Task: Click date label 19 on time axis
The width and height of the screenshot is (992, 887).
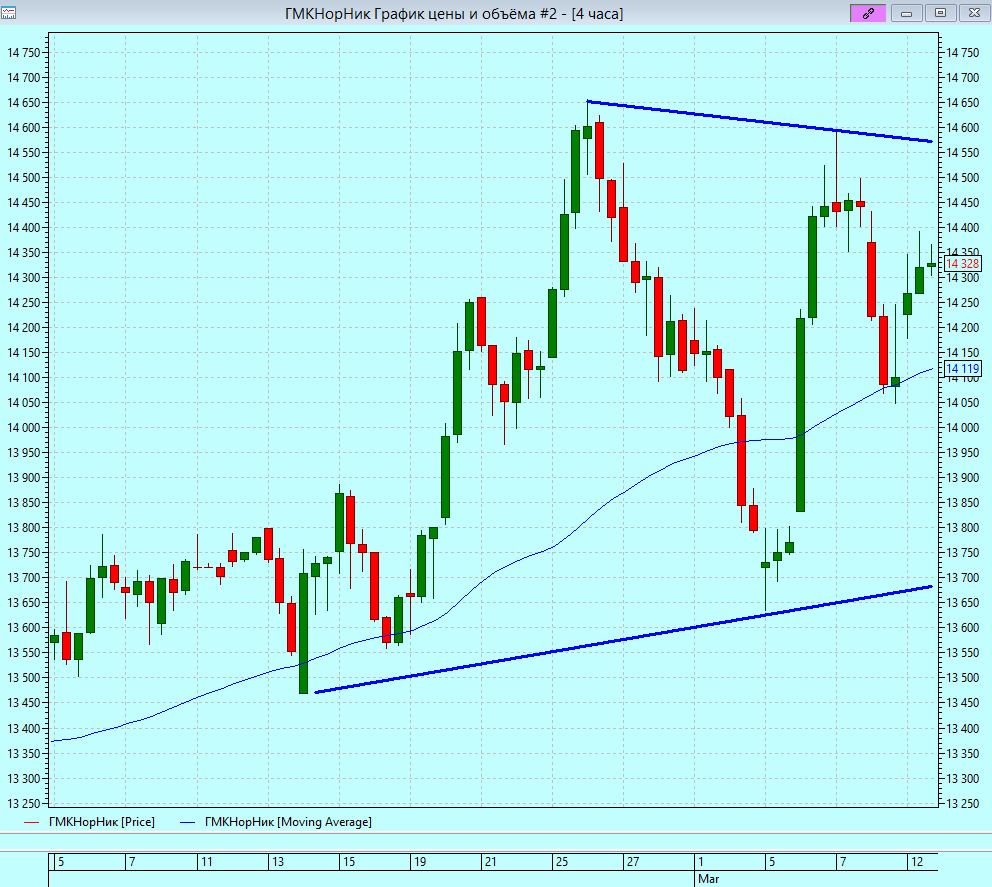Action: [x=419, y=861]
